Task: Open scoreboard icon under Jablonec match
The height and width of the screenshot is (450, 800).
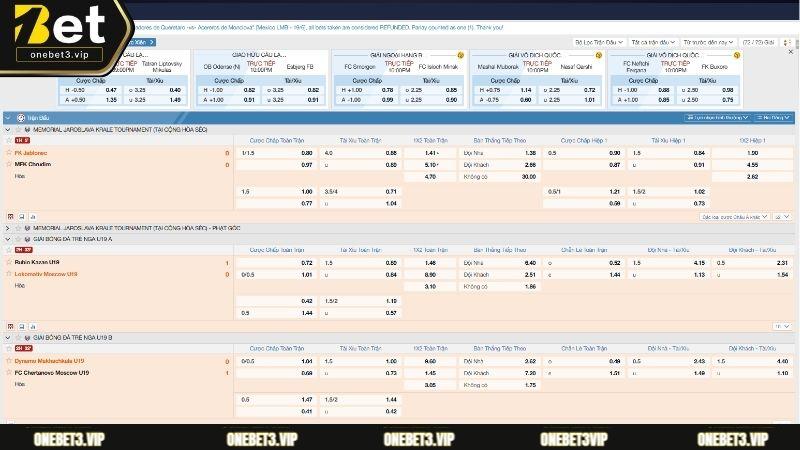Action: click(x=10, y=217)
